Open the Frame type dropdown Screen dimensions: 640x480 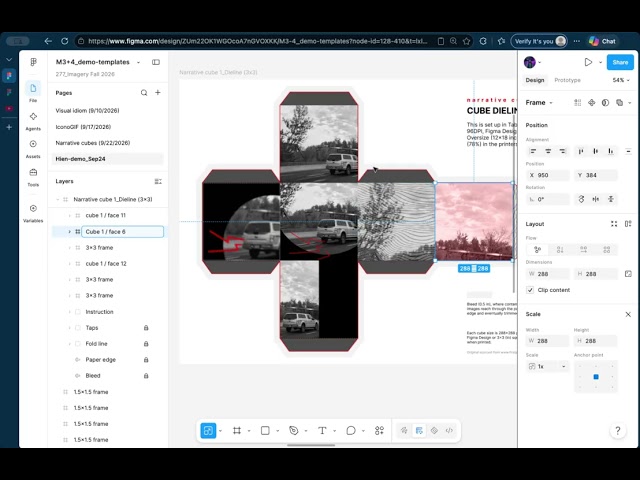click(x=540, y=102)
